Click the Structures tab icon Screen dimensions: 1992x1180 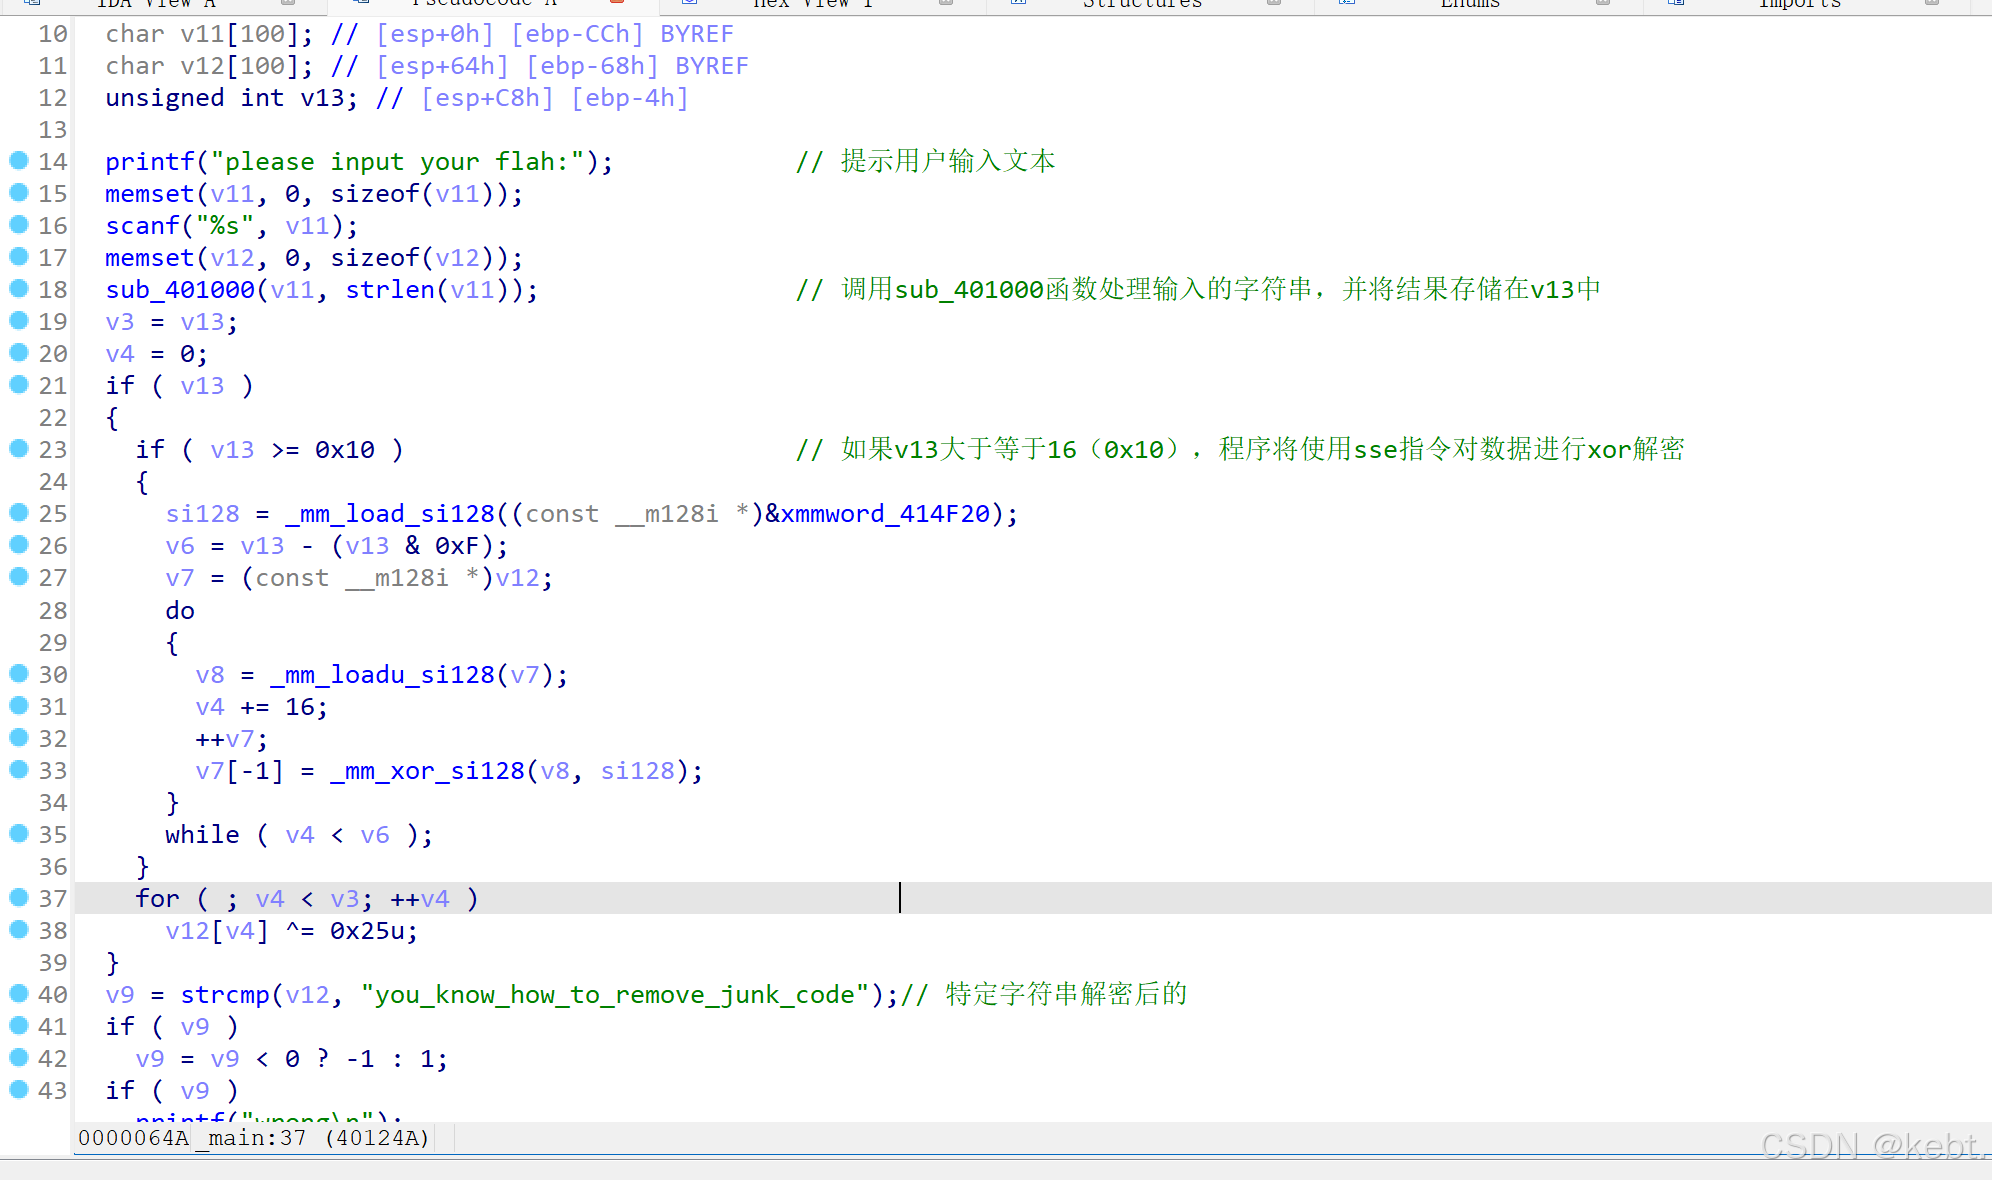pos(1017,4)
